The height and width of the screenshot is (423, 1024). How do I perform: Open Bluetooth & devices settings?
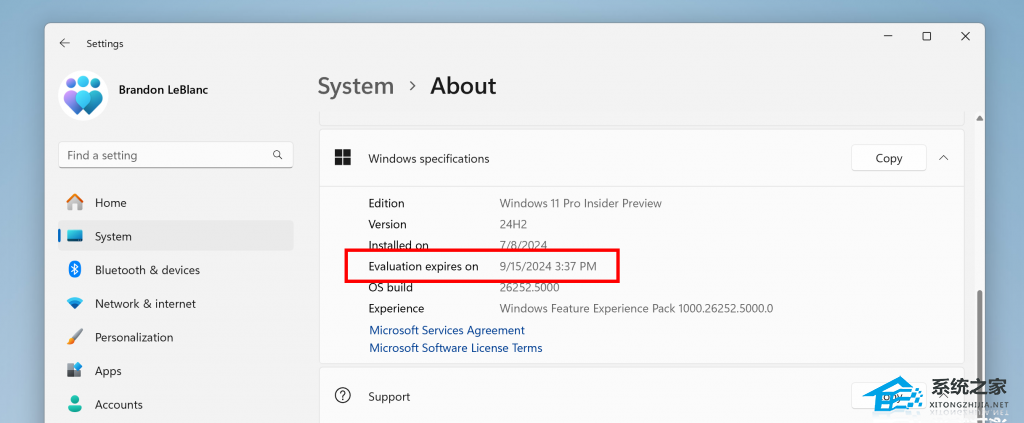176,270
